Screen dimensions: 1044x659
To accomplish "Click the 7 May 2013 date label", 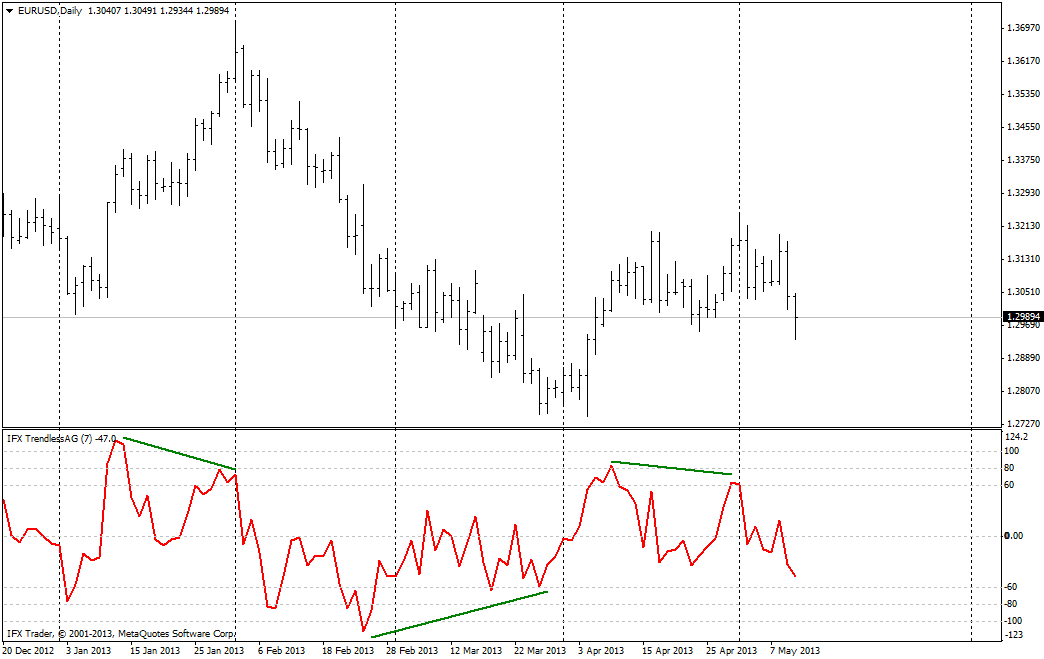I will (795, 651).
